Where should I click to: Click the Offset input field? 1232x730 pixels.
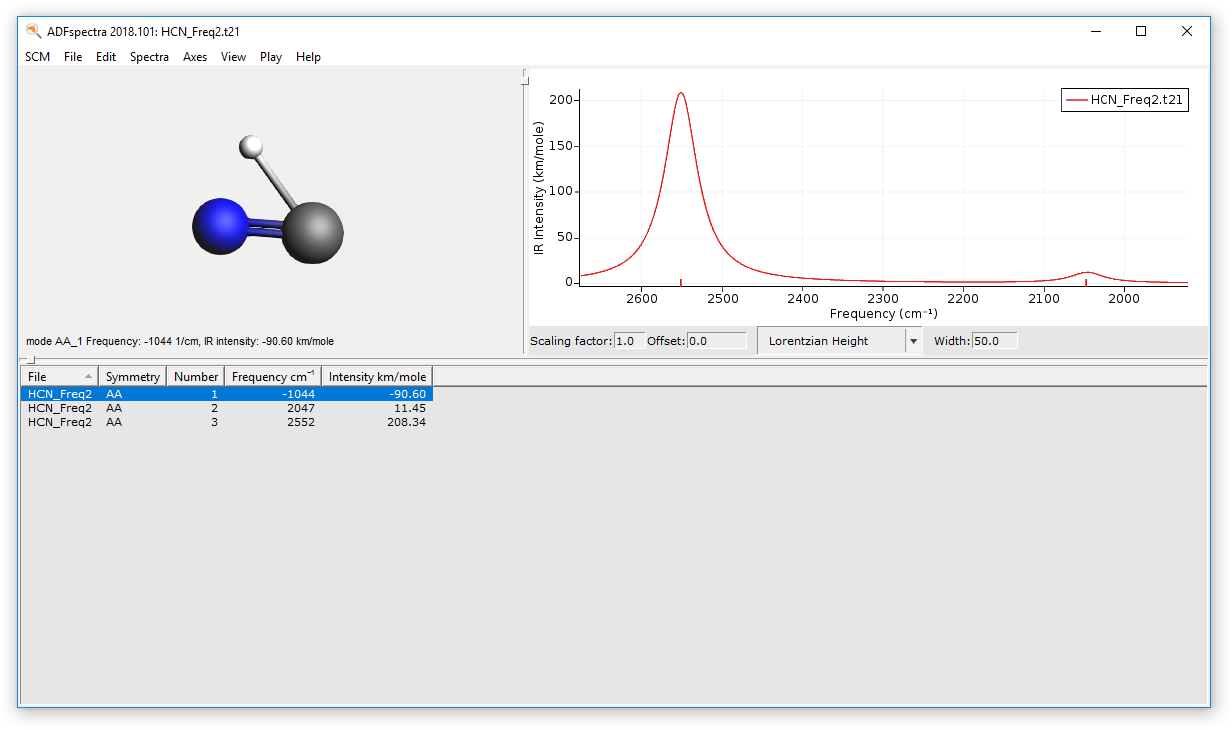(716, 341)
